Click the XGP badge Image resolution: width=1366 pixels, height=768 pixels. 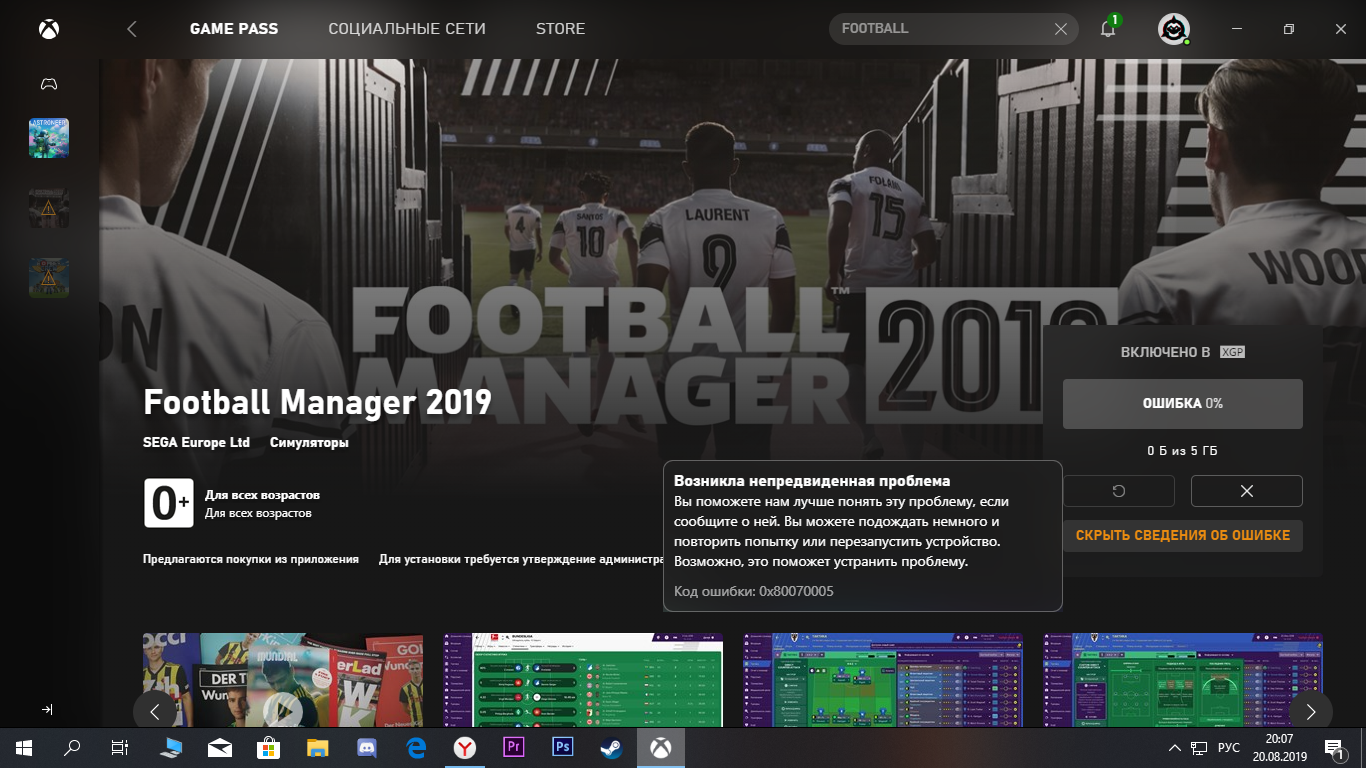[1232, 352]
